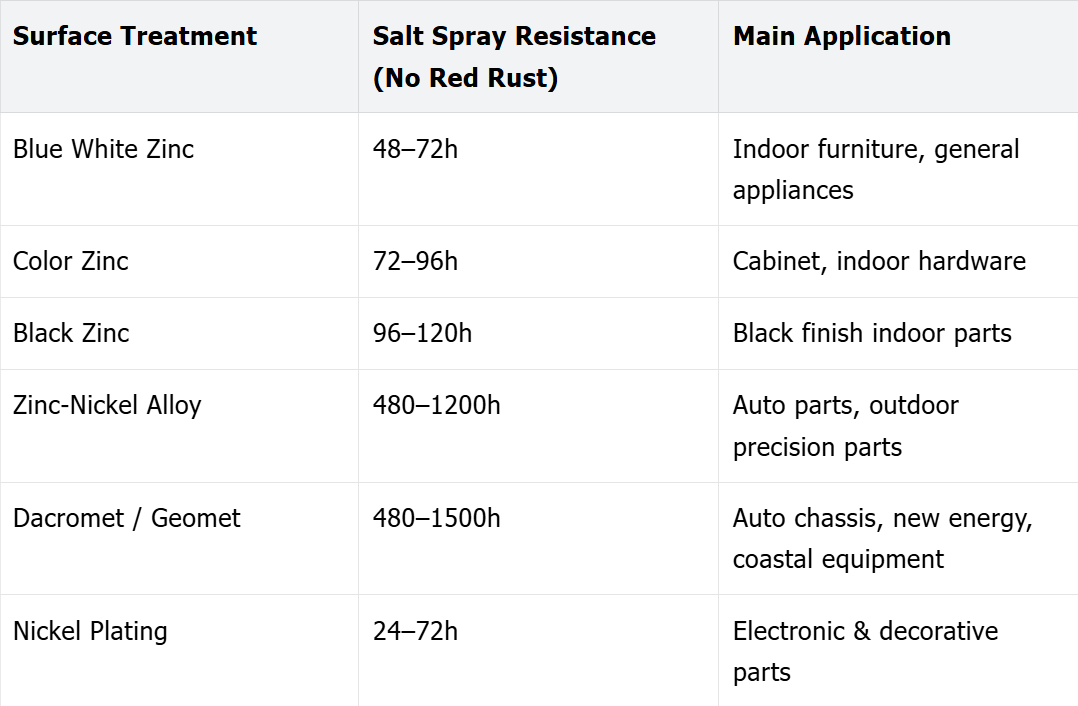Screen dimensions: 1078x706
Task: Select the Cabinet, indoor hardware text
Action: click(879, 261)
